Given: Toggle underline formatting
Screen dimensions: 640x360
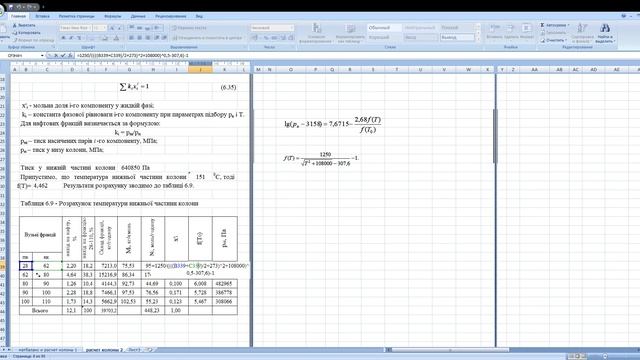Looking at the screenshot, I should [79, 38].
